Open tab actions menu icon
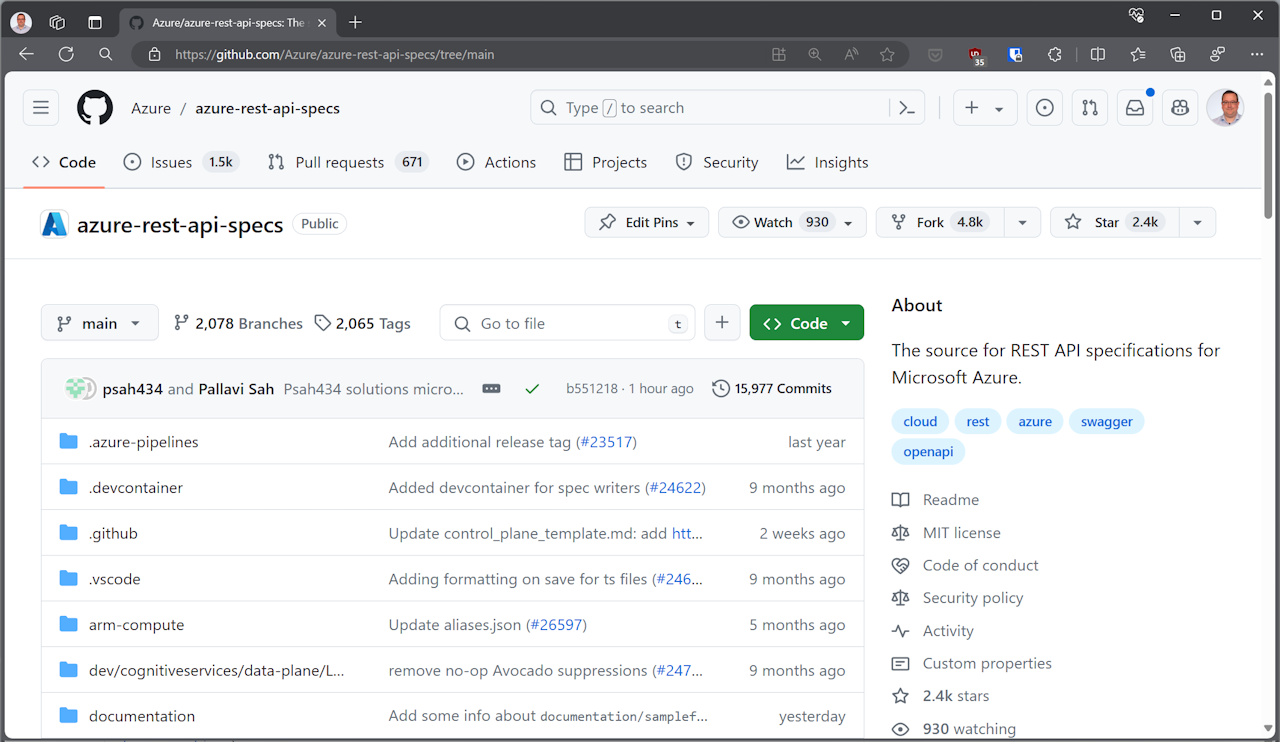Image resolution: width=1280 pixels, height=742 pixels. click(95, 22)
